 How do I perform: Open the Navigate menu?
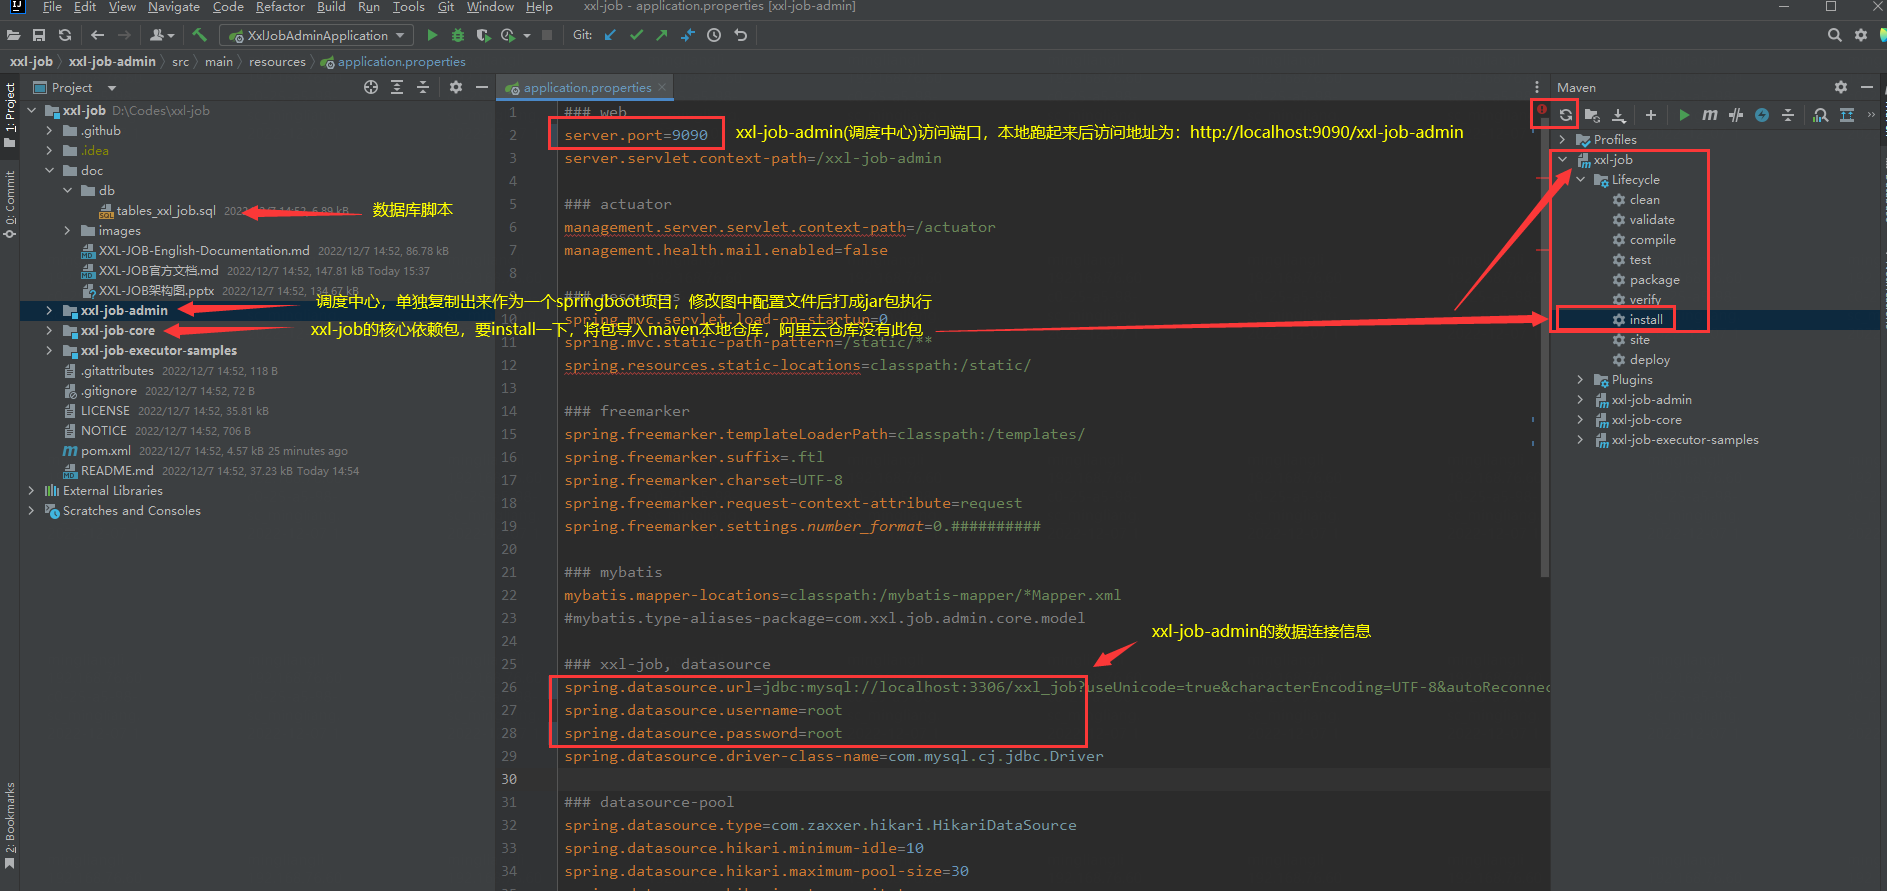click(174, 7)
